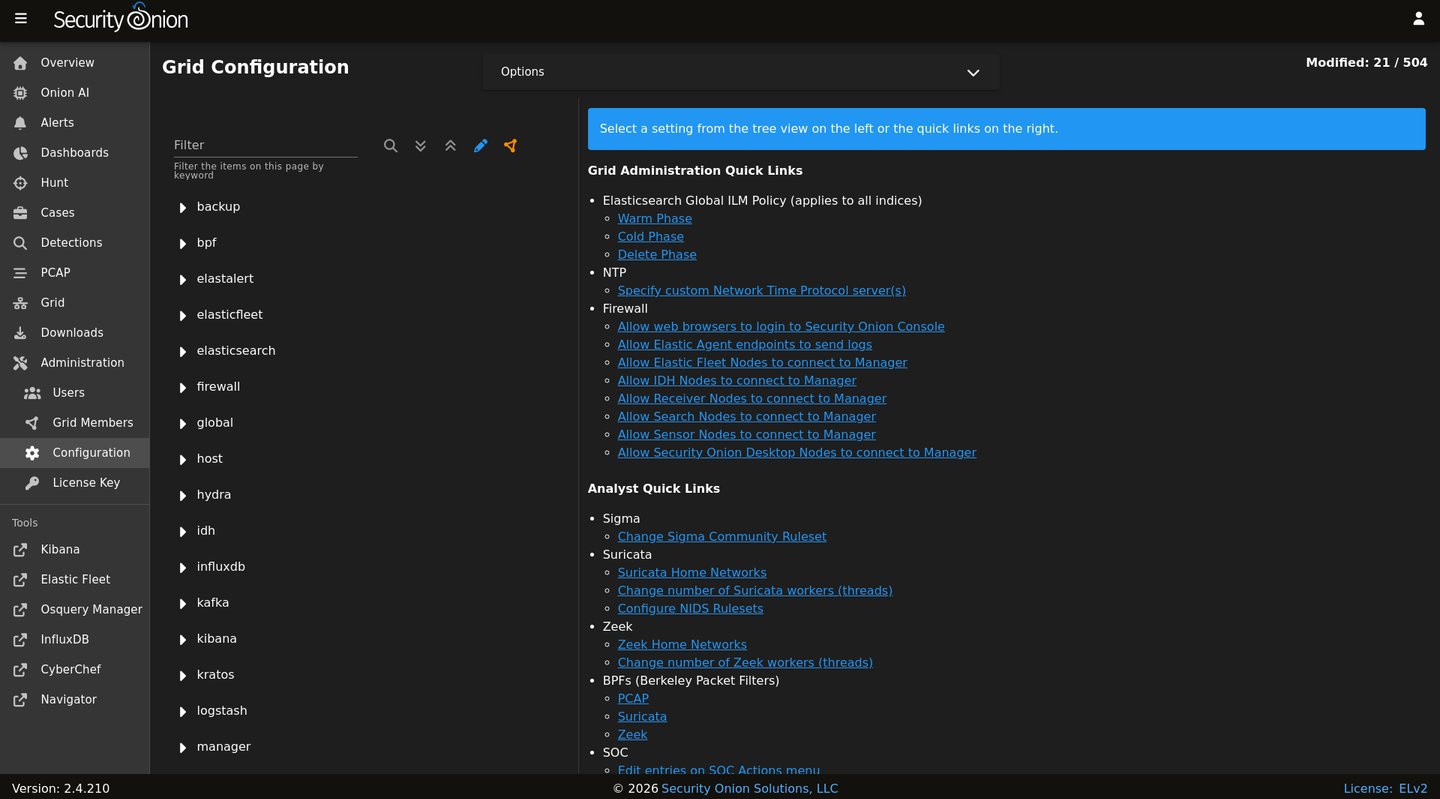Screen dimensions: 1440x799
Task: Expand the elasticfleet tree node
Action: [183, 316]
